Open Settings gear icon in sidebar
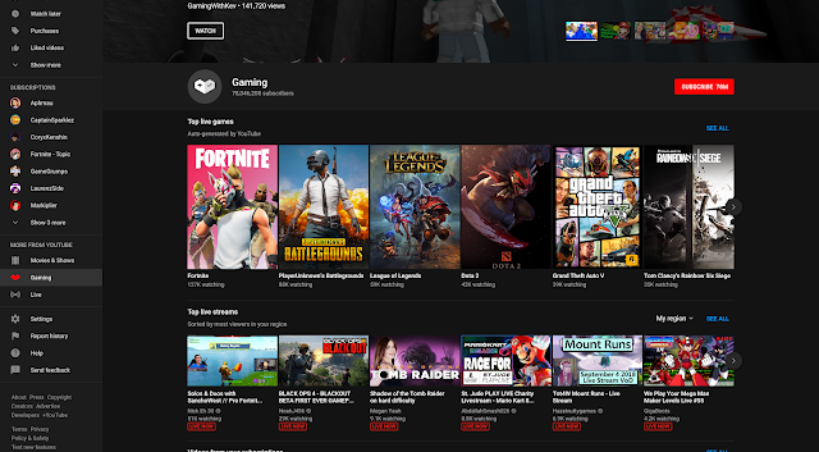819x452 pixels. tap(15, 319)
